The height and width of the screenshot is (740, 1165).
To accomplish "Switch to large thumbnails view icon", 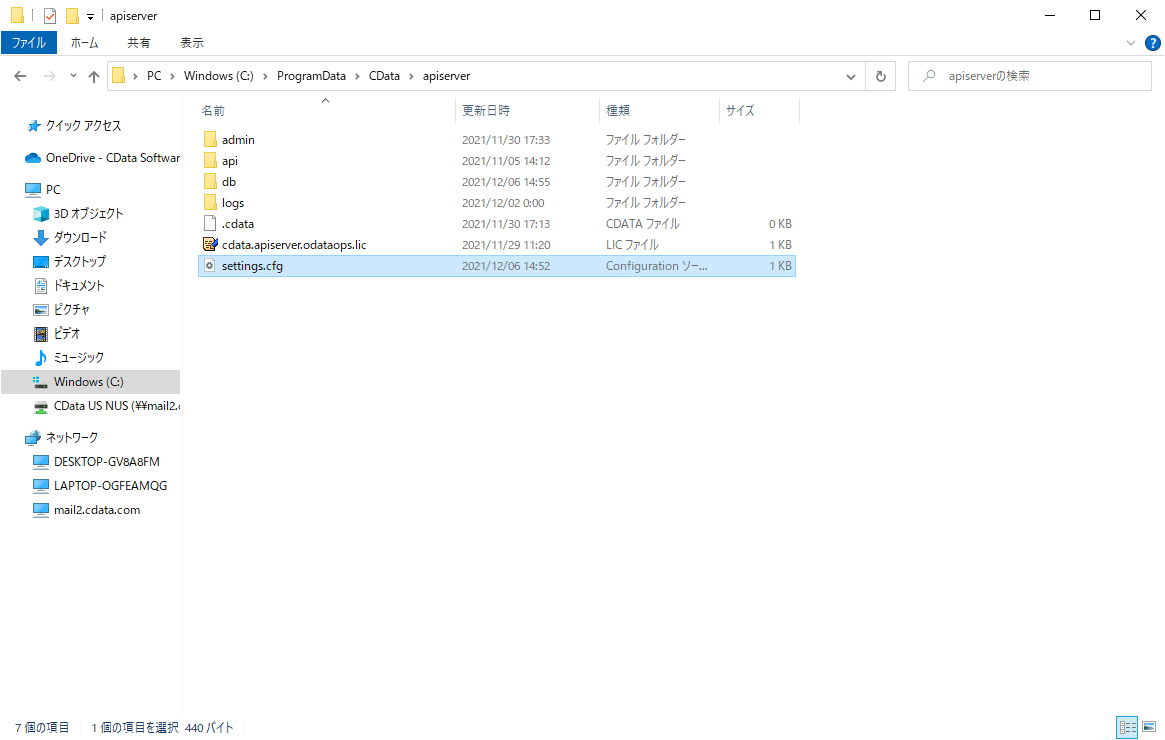I will (x=1149, y=727).
